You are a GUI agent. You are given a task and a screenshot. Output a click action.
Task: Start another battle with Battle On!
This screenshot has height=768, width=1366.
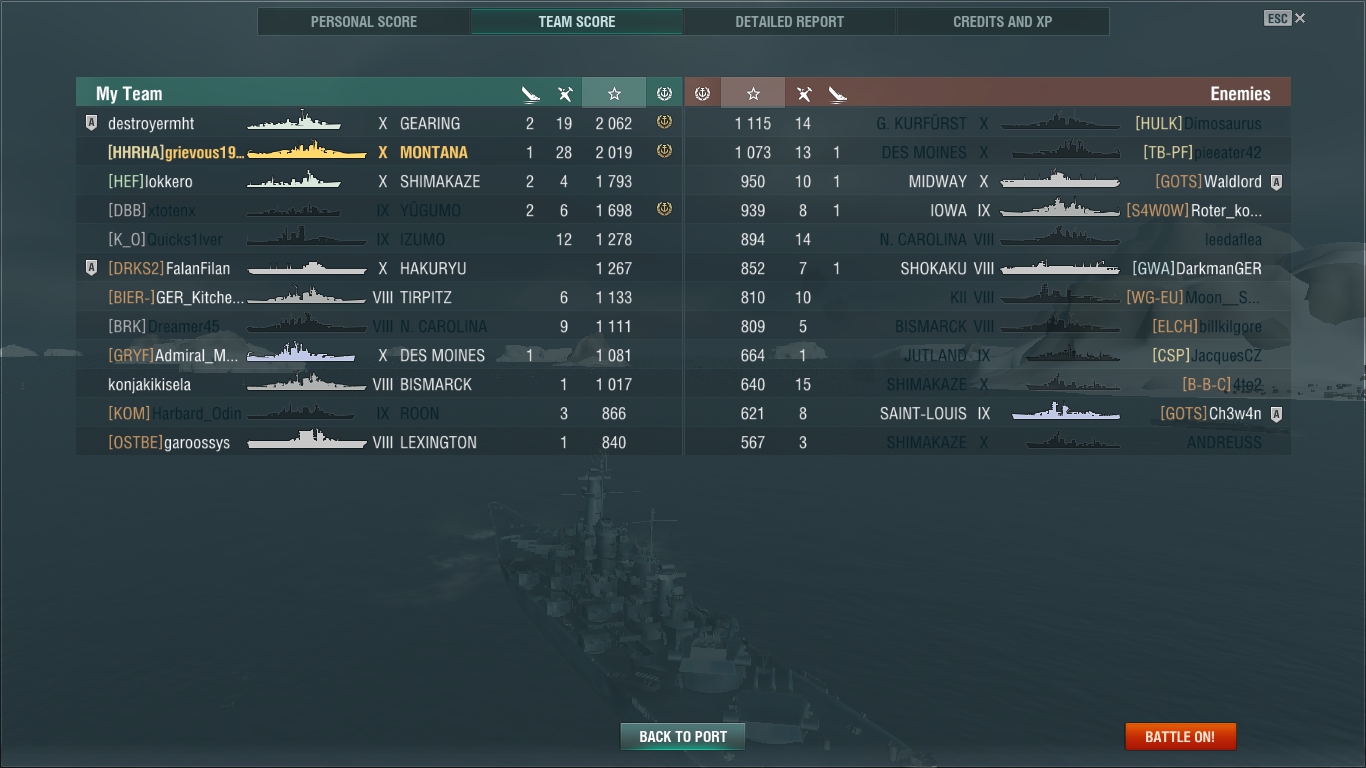pyautogui.click(x=1180, y=737)
